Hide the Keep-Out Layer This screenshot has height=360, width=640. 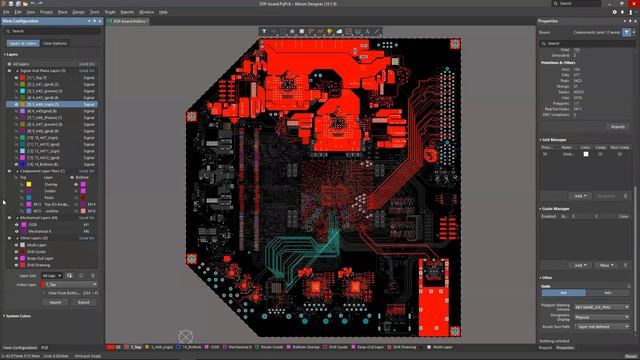(x=16, y=258)
